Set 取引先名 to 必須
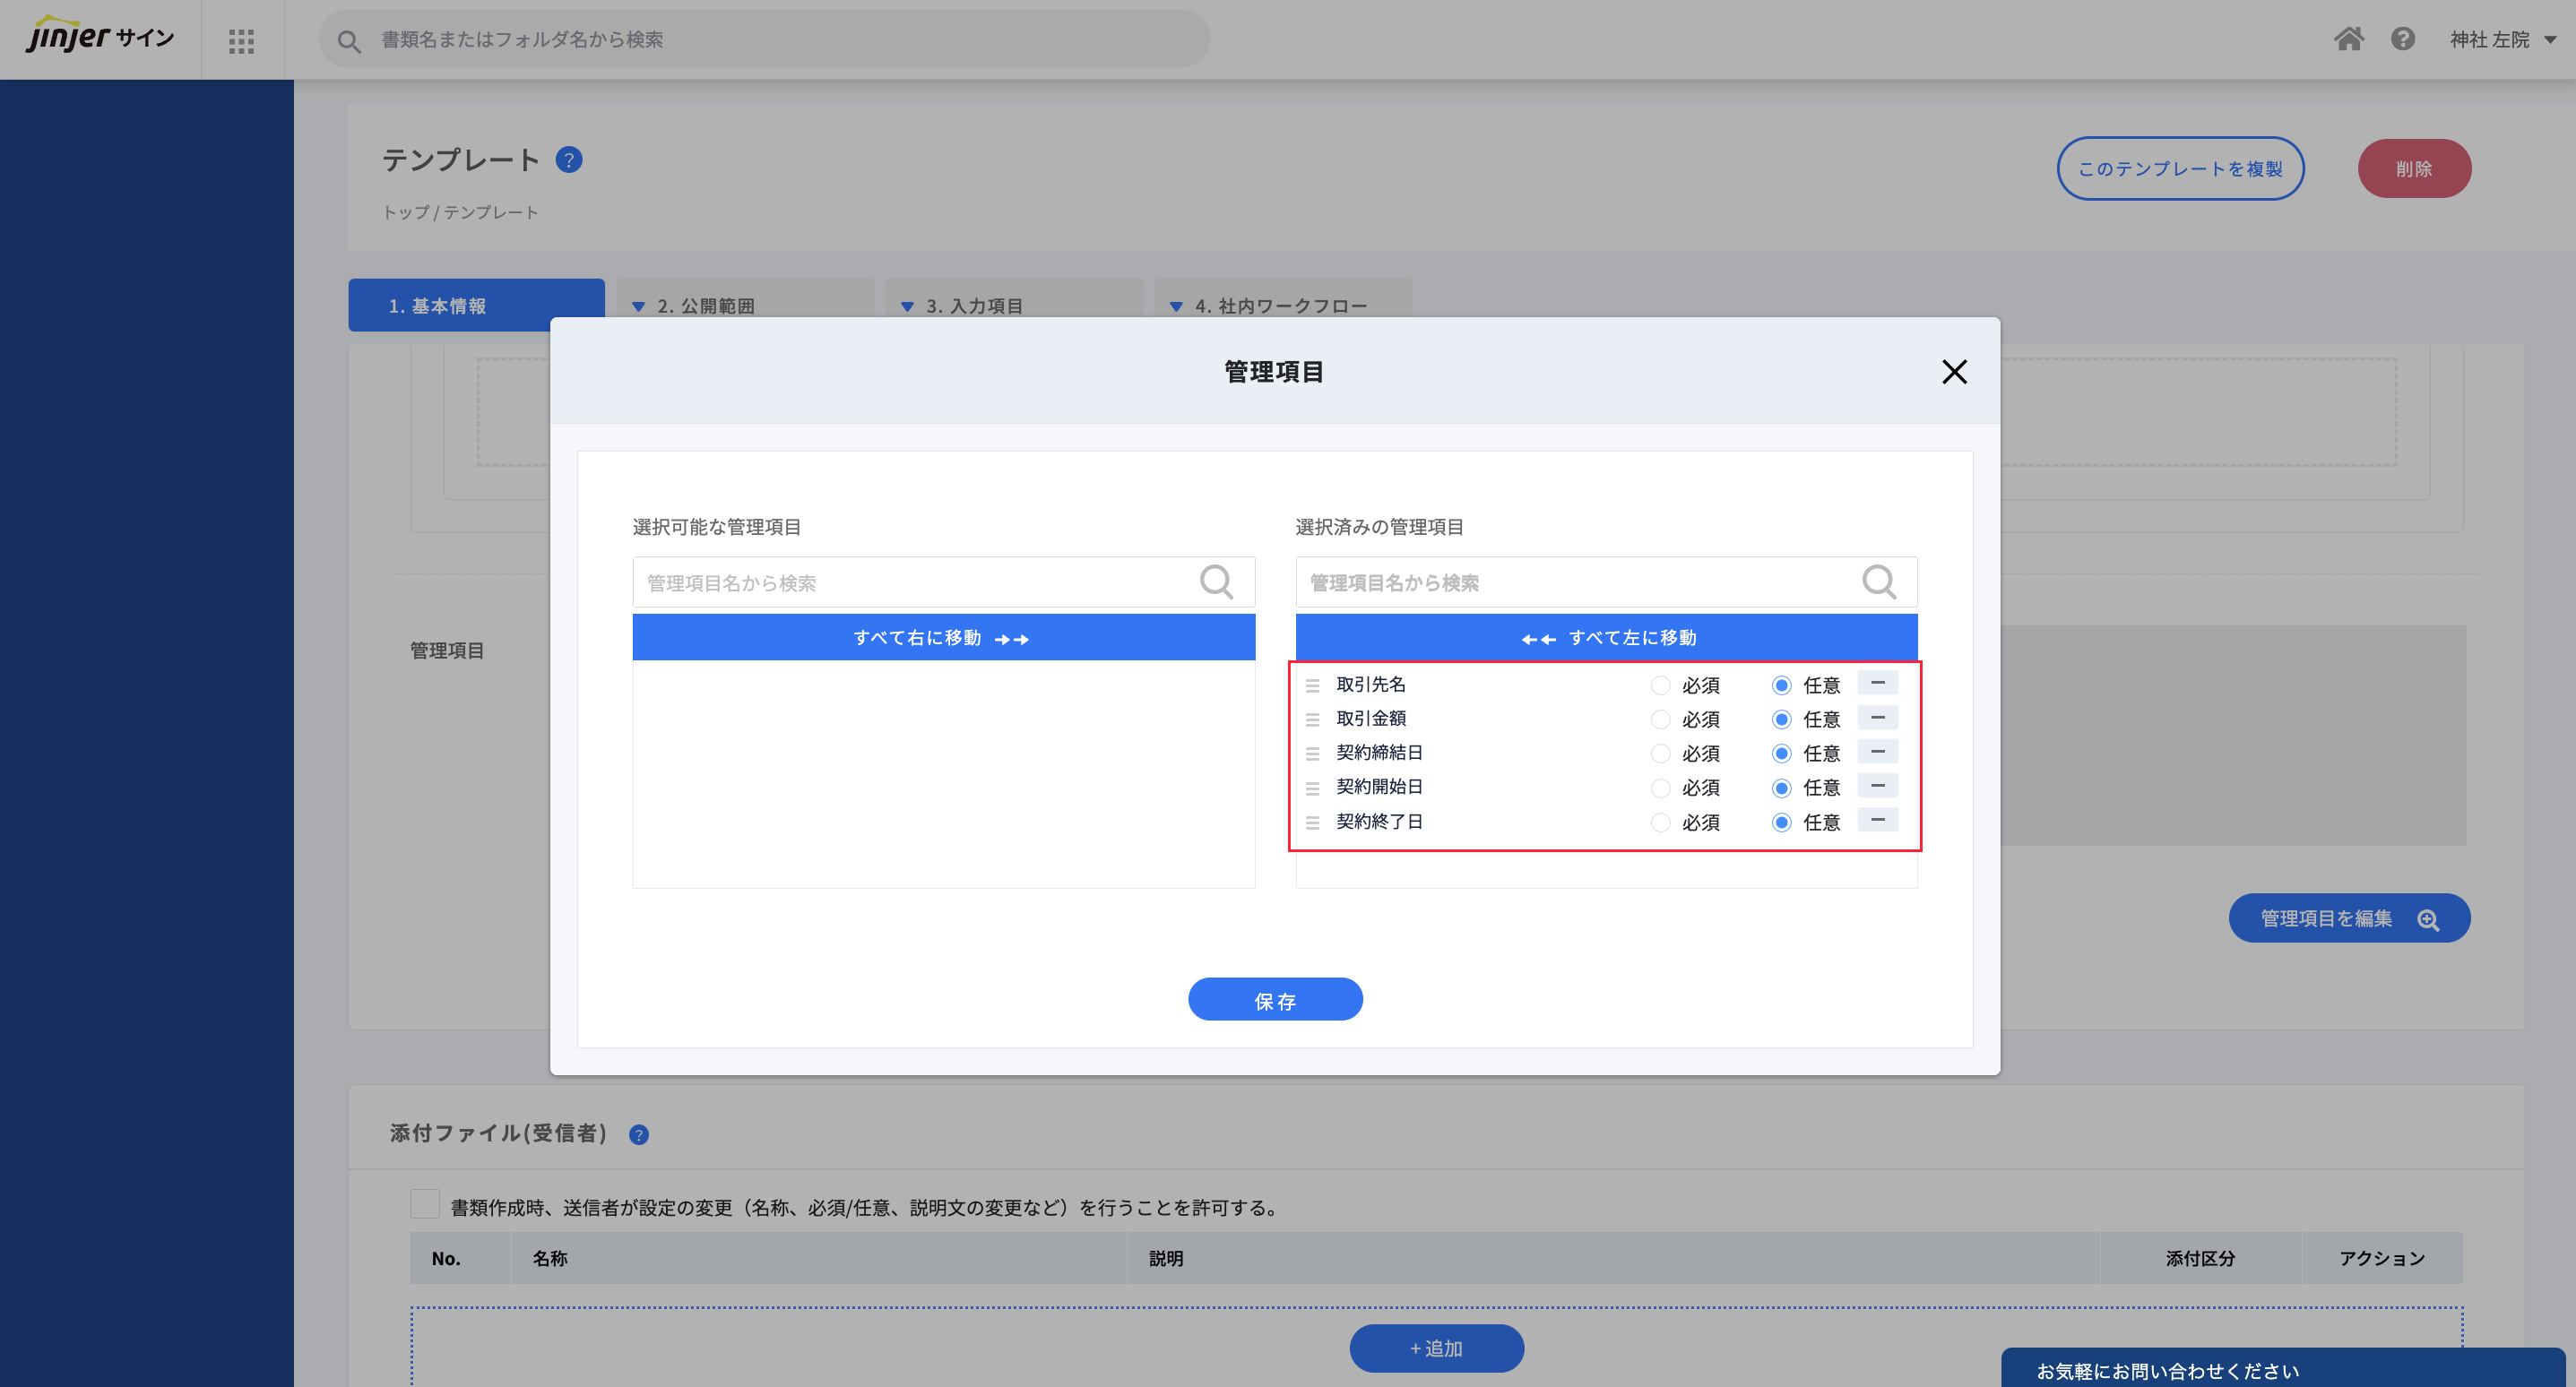The height and width of the screenshot is (1387, 2576). pyautogui.click(x=1660, y=685)
